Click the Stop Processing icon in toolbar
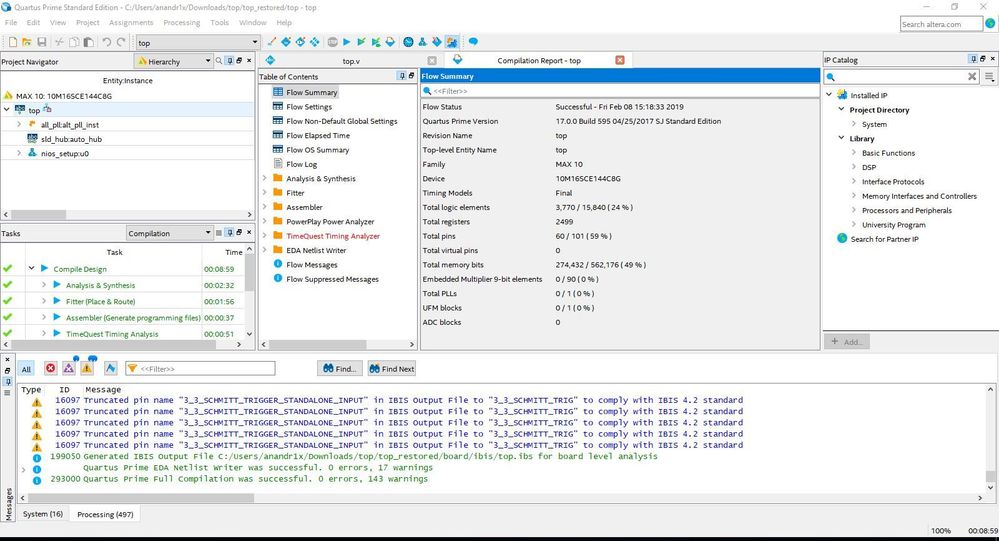This screenshot has height=541, width=999. pos(331,42)
